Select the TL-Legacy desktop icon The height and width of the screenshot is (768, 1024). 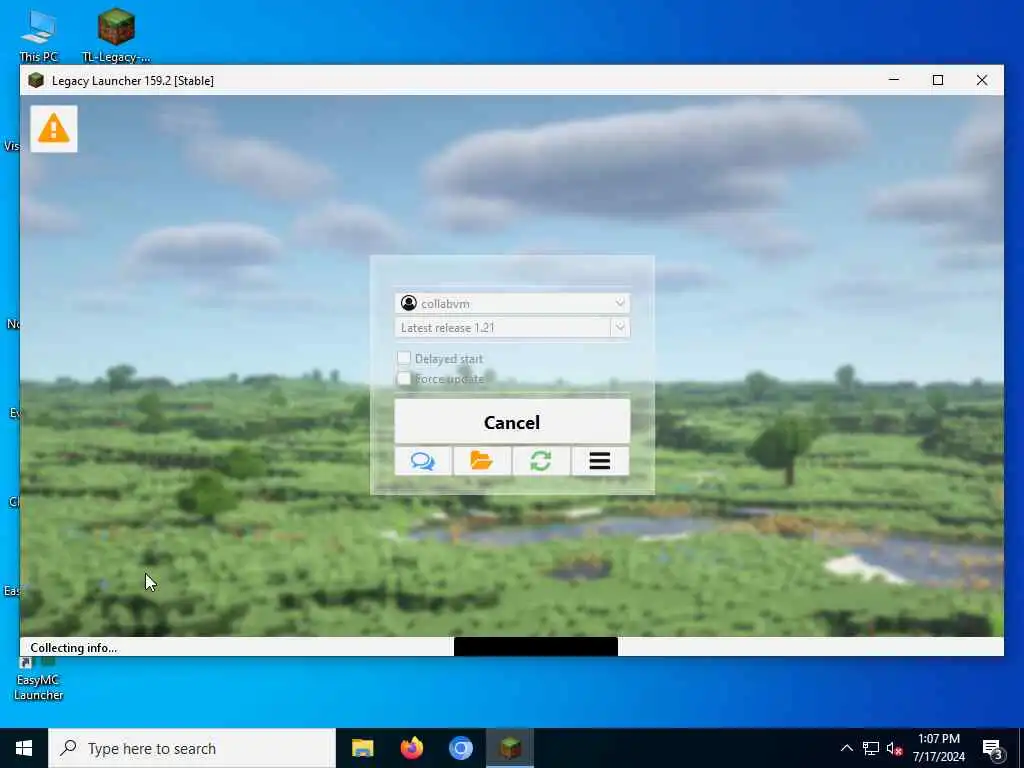pos(116,36)
